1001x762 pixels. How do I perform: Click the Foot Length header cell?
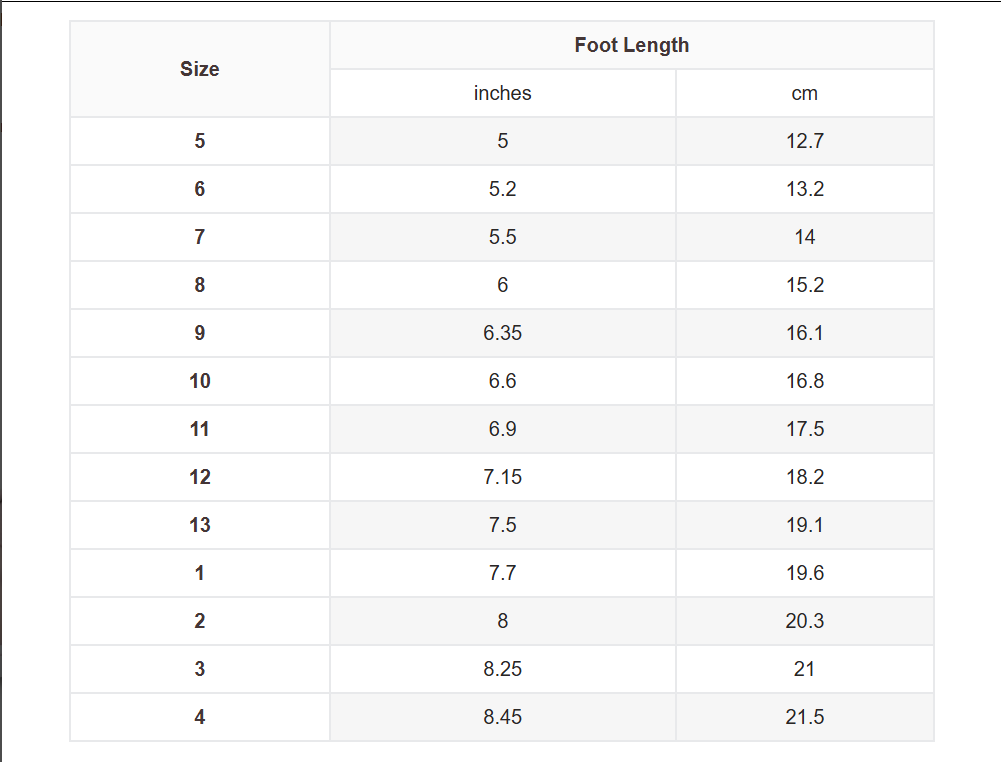[632, 45]
